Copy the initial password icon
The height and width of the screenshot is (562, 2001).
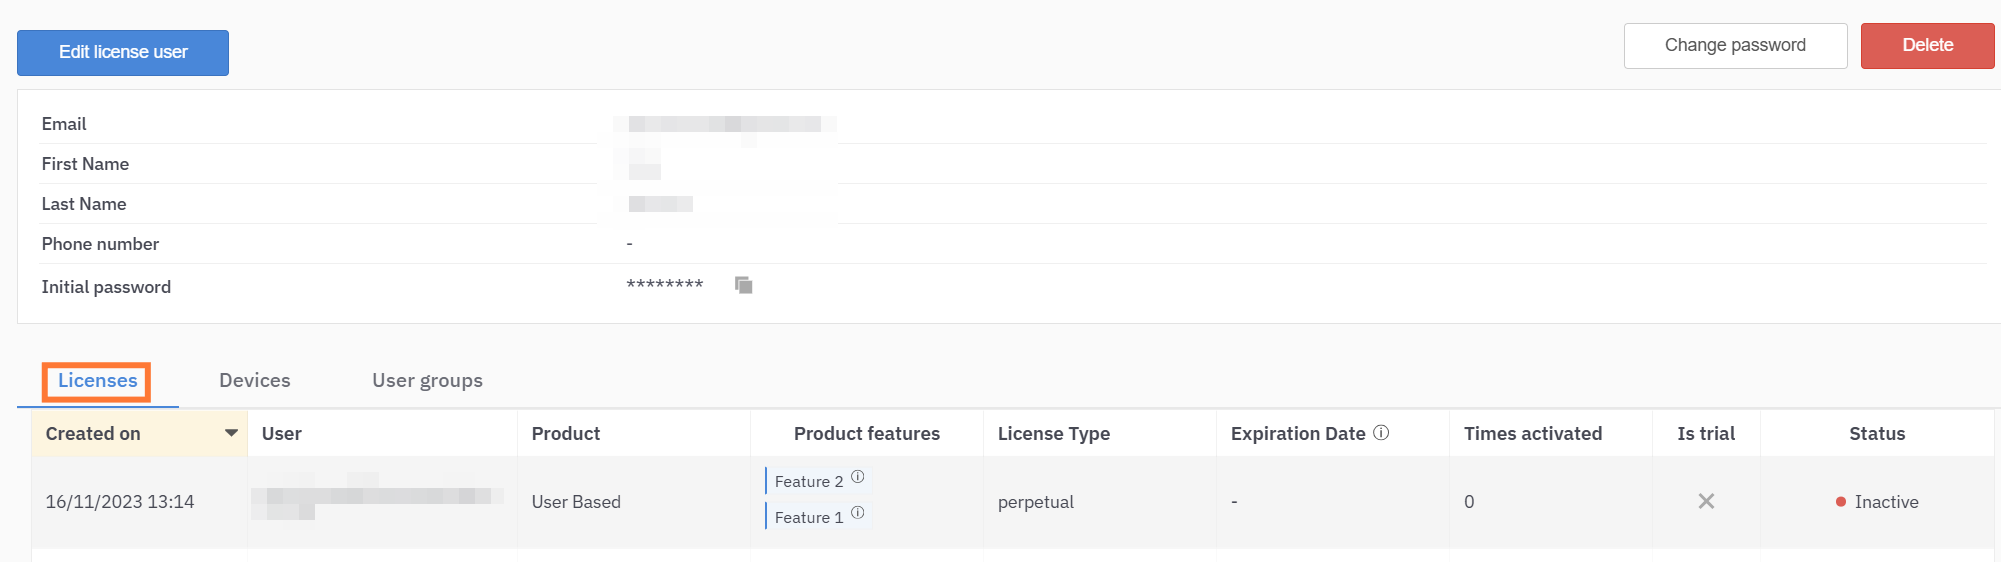point(743,285)
